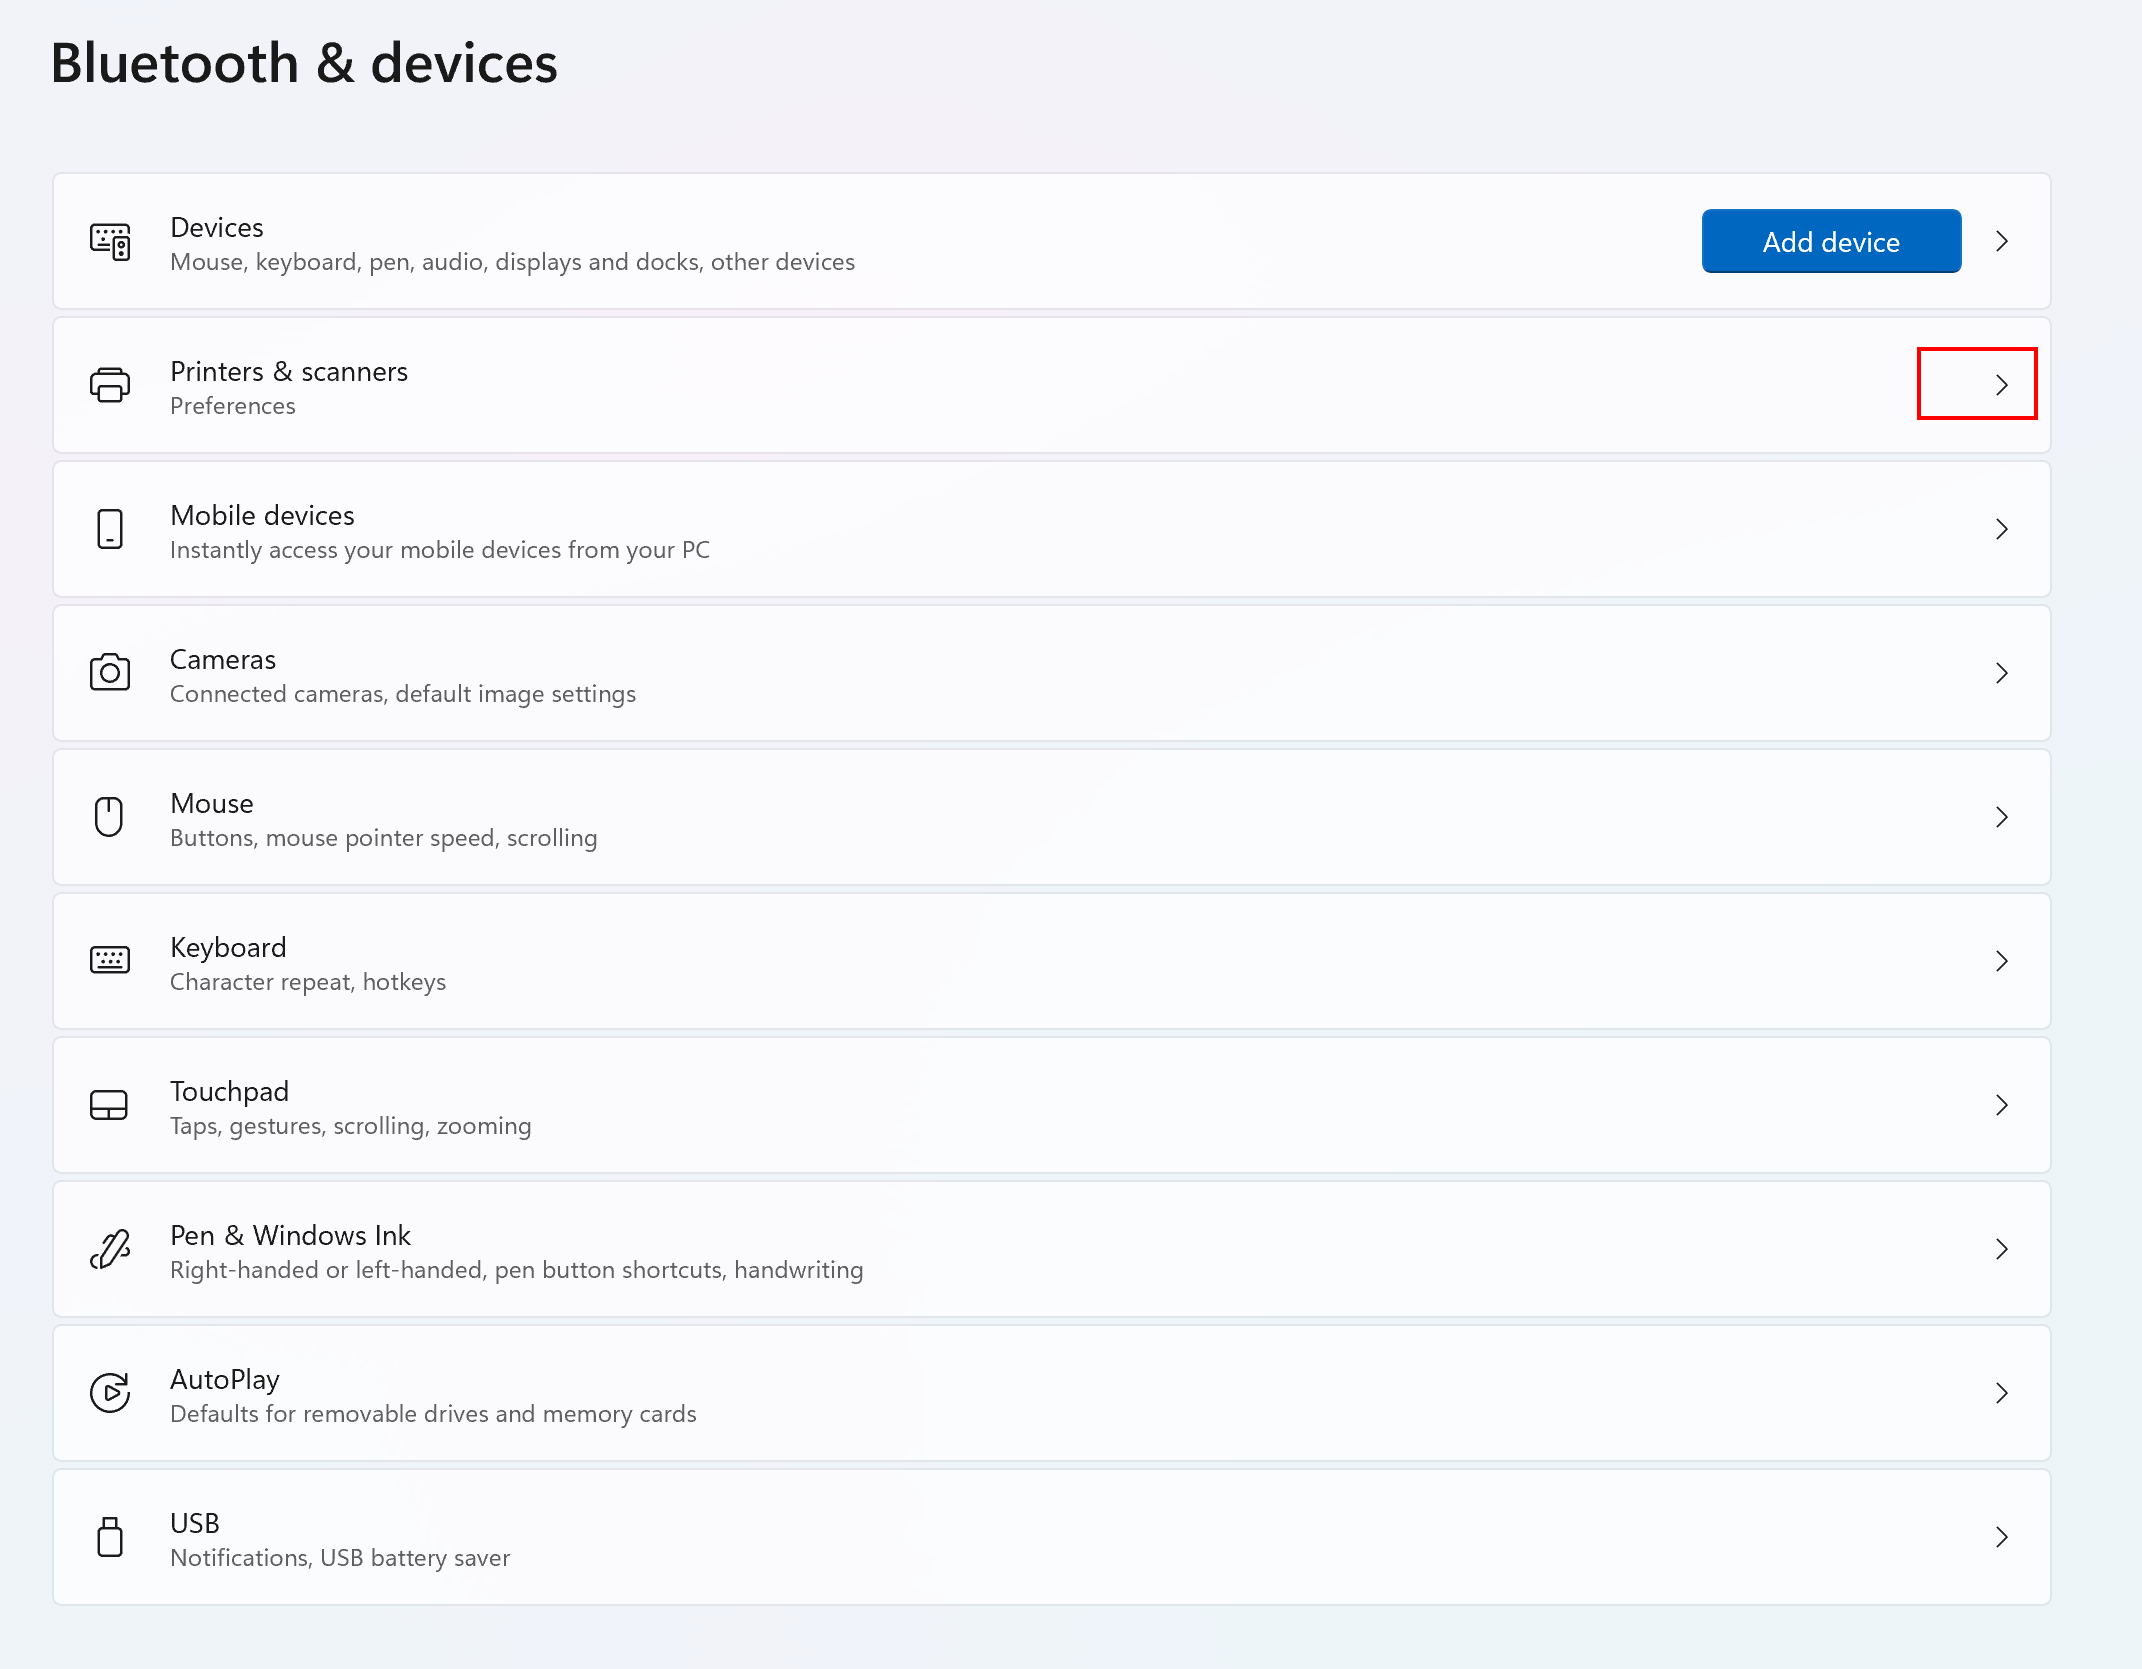Open the Cameras row chevron
2142x1669 pixels.
2002,673
